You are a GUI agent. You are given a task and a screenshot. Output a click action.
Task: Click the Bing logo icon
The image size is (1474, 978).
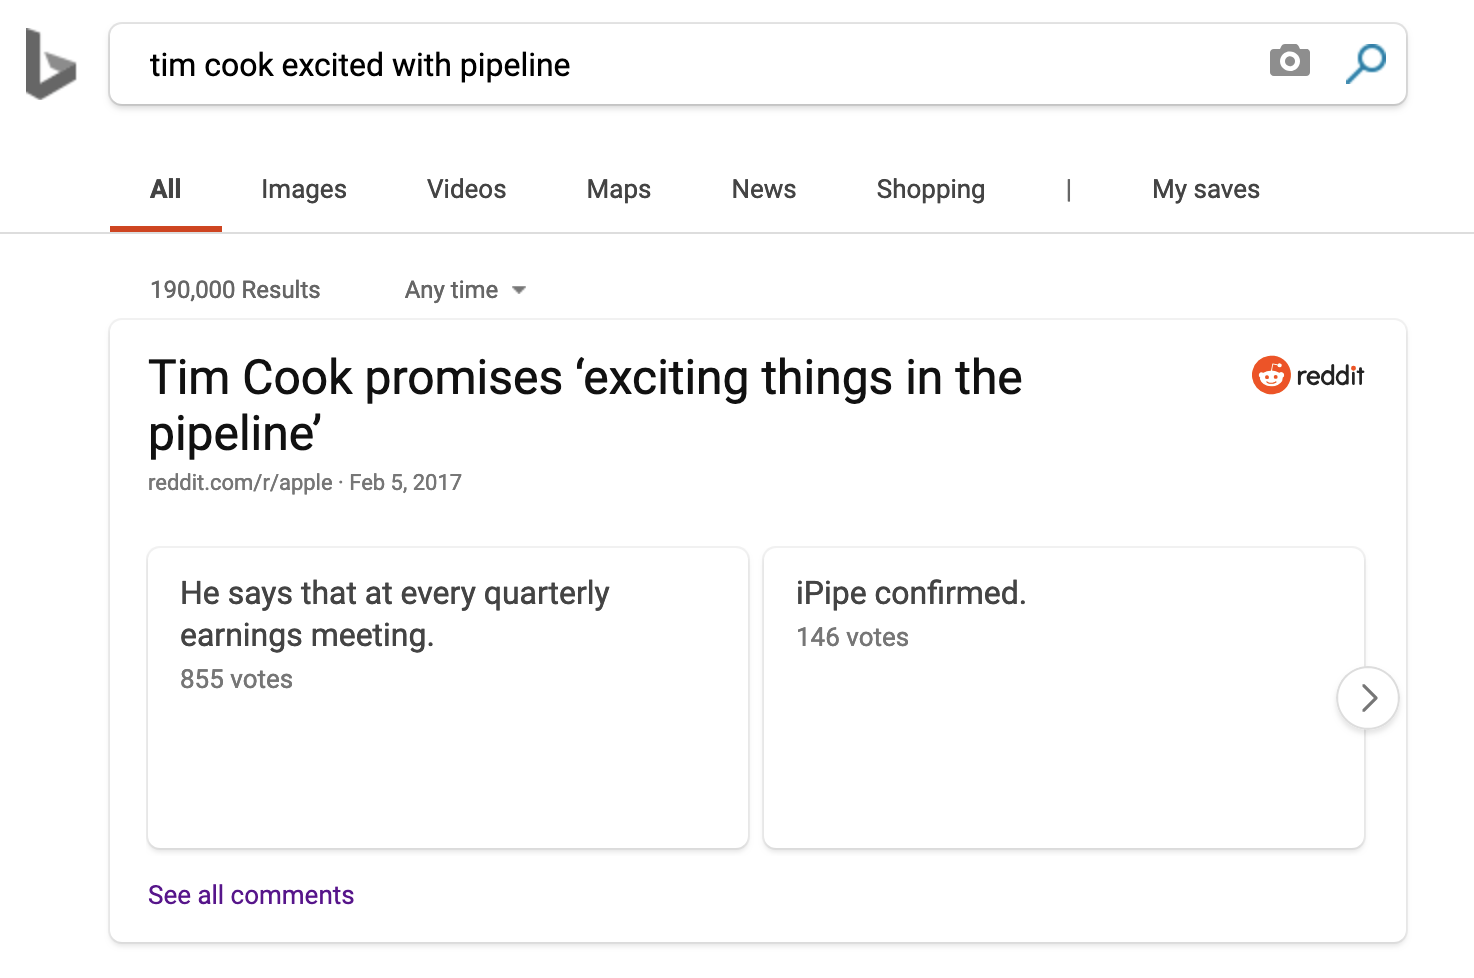[51, 64]
